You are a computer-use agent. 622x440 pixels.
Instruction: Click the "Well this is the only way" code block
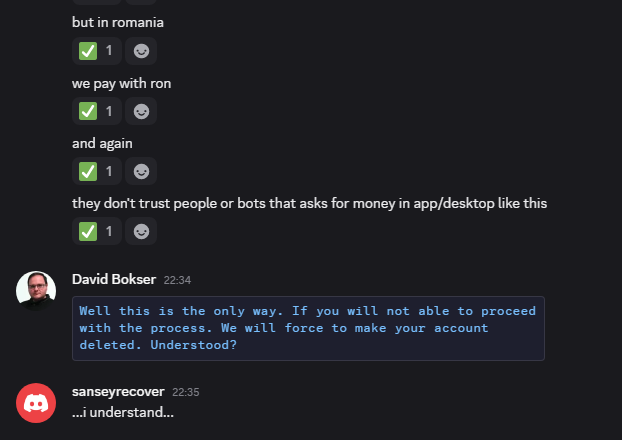(308, 327)
